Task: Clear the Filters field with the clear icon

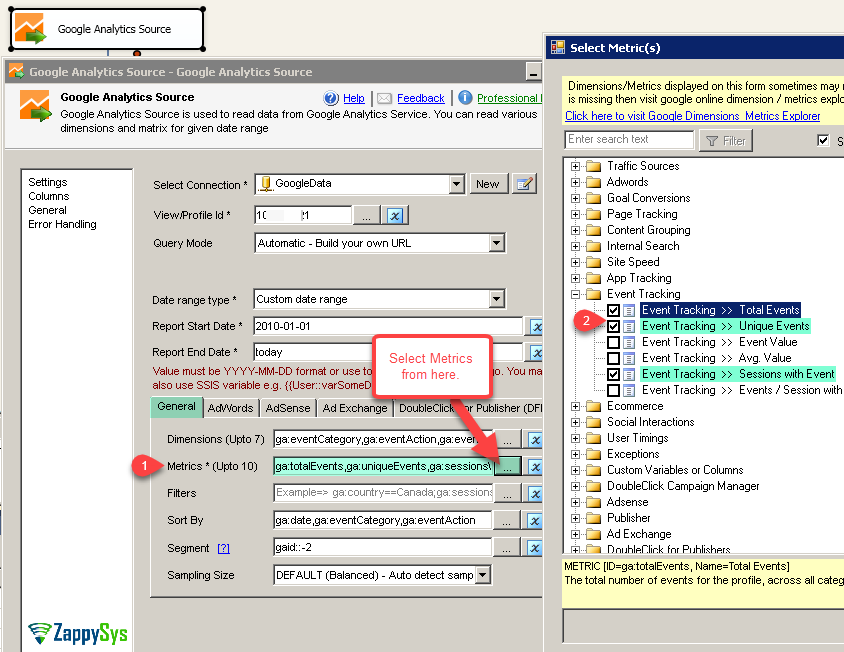Action: tap(534, 493)
